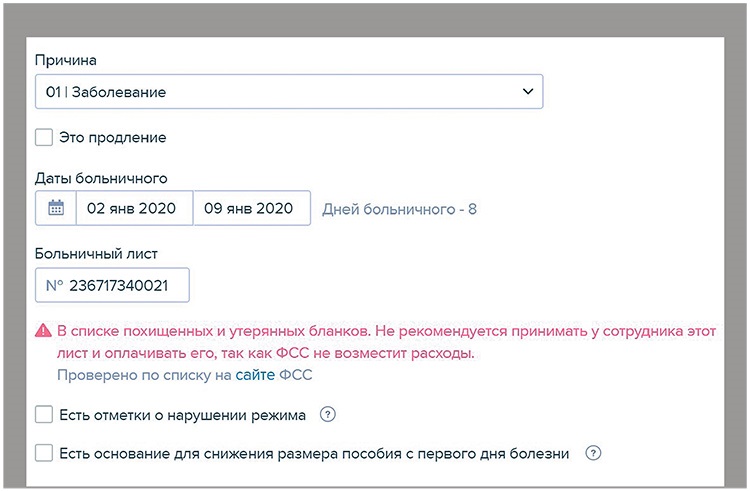Open the calendar picker icon for sick leave dates

click(56, 209)
